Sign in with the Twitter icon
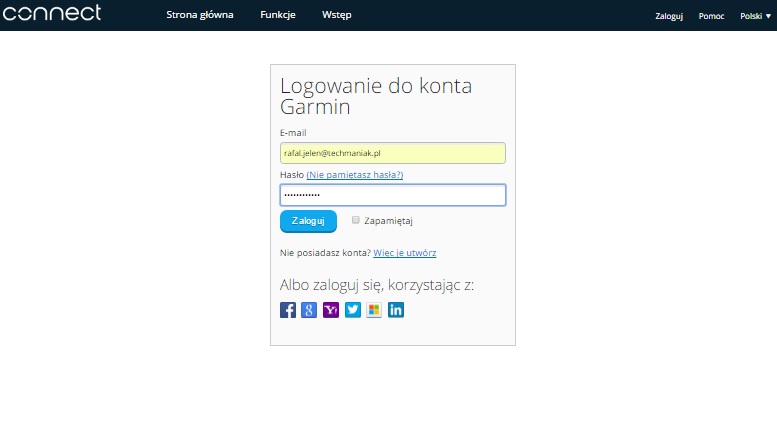 [353, 310]
